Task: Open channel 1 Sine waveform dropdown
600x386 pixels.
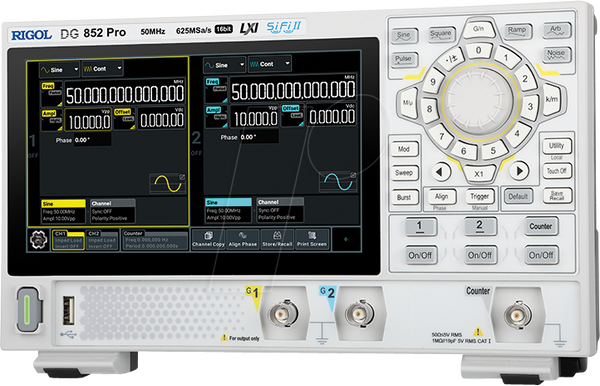Action: tap(59, 70)
